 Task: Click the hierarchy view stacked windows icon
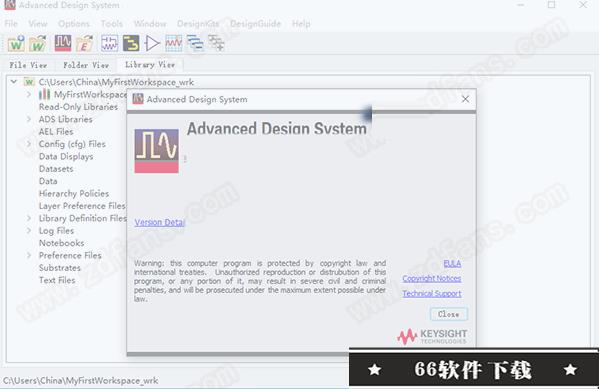click(x=195, y=43)
